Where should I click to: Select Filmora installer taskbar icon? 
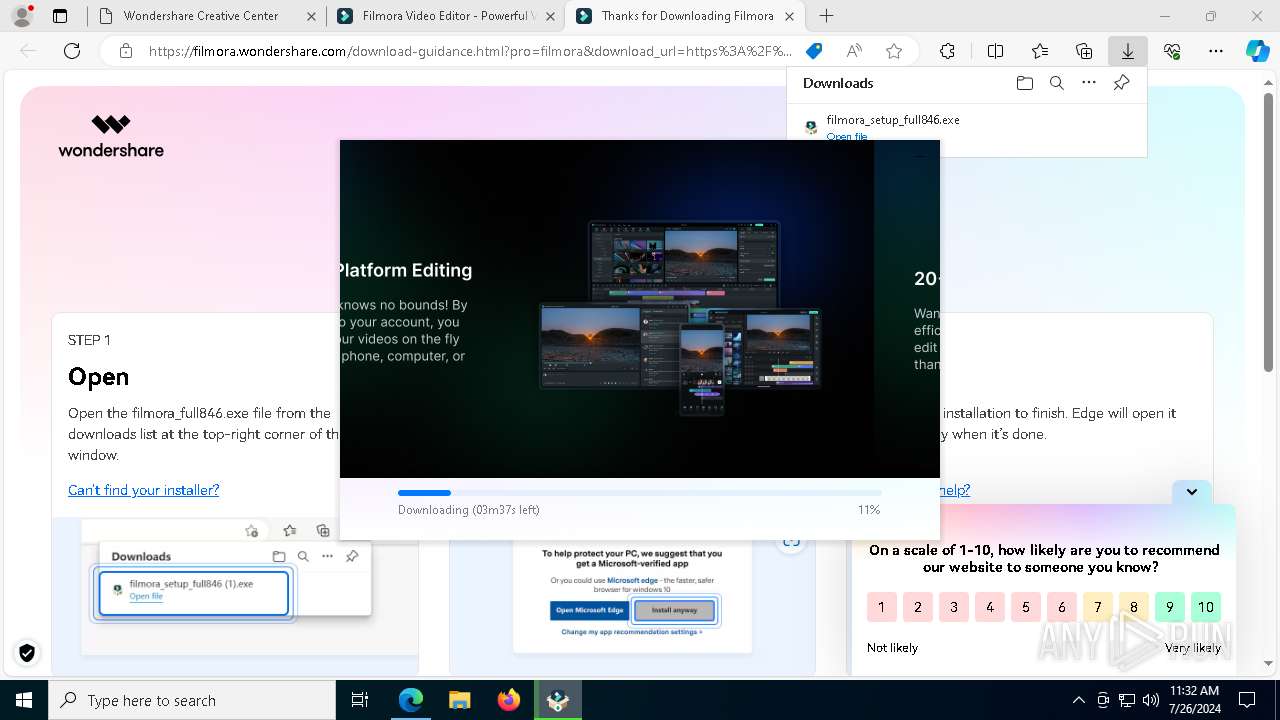click(558, 700)
